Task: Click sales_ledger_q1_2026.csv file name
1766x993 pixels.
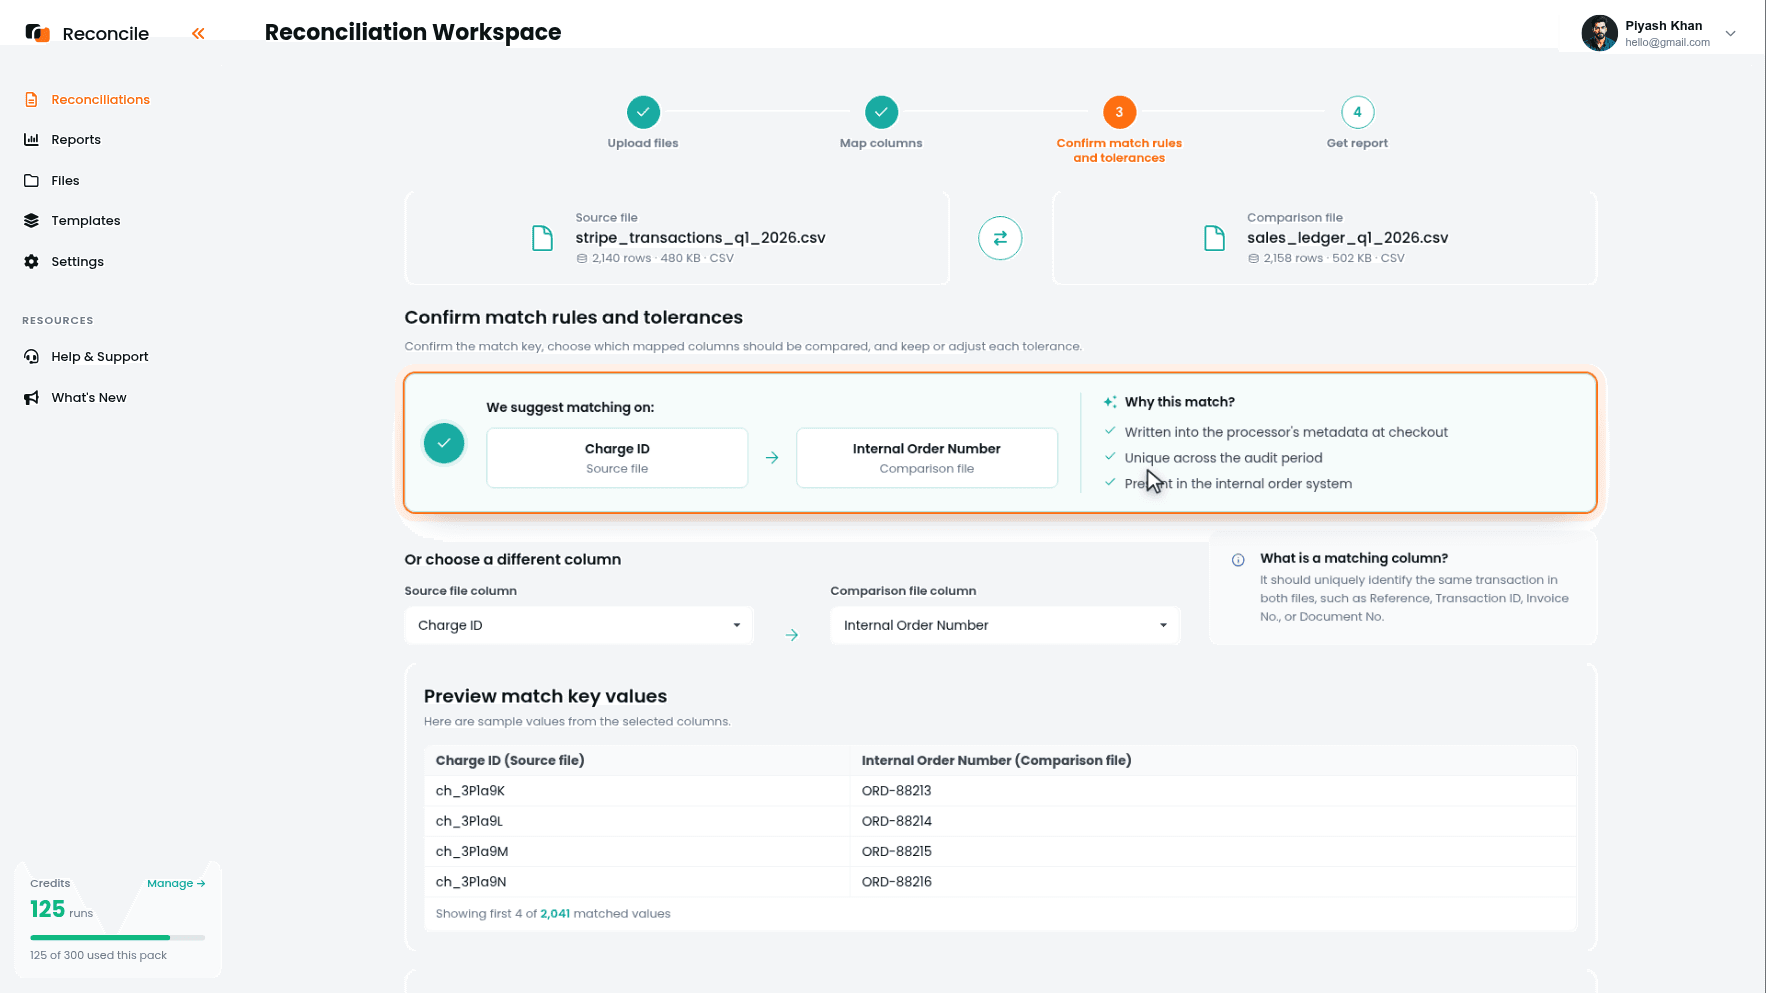Action: (1347, 238)
